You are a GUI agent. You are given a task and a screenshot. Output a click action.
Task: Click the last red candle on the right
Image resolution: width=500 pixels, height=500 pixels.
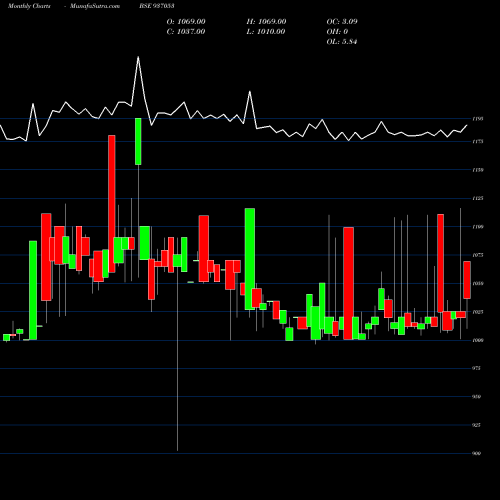pos(467,280)
